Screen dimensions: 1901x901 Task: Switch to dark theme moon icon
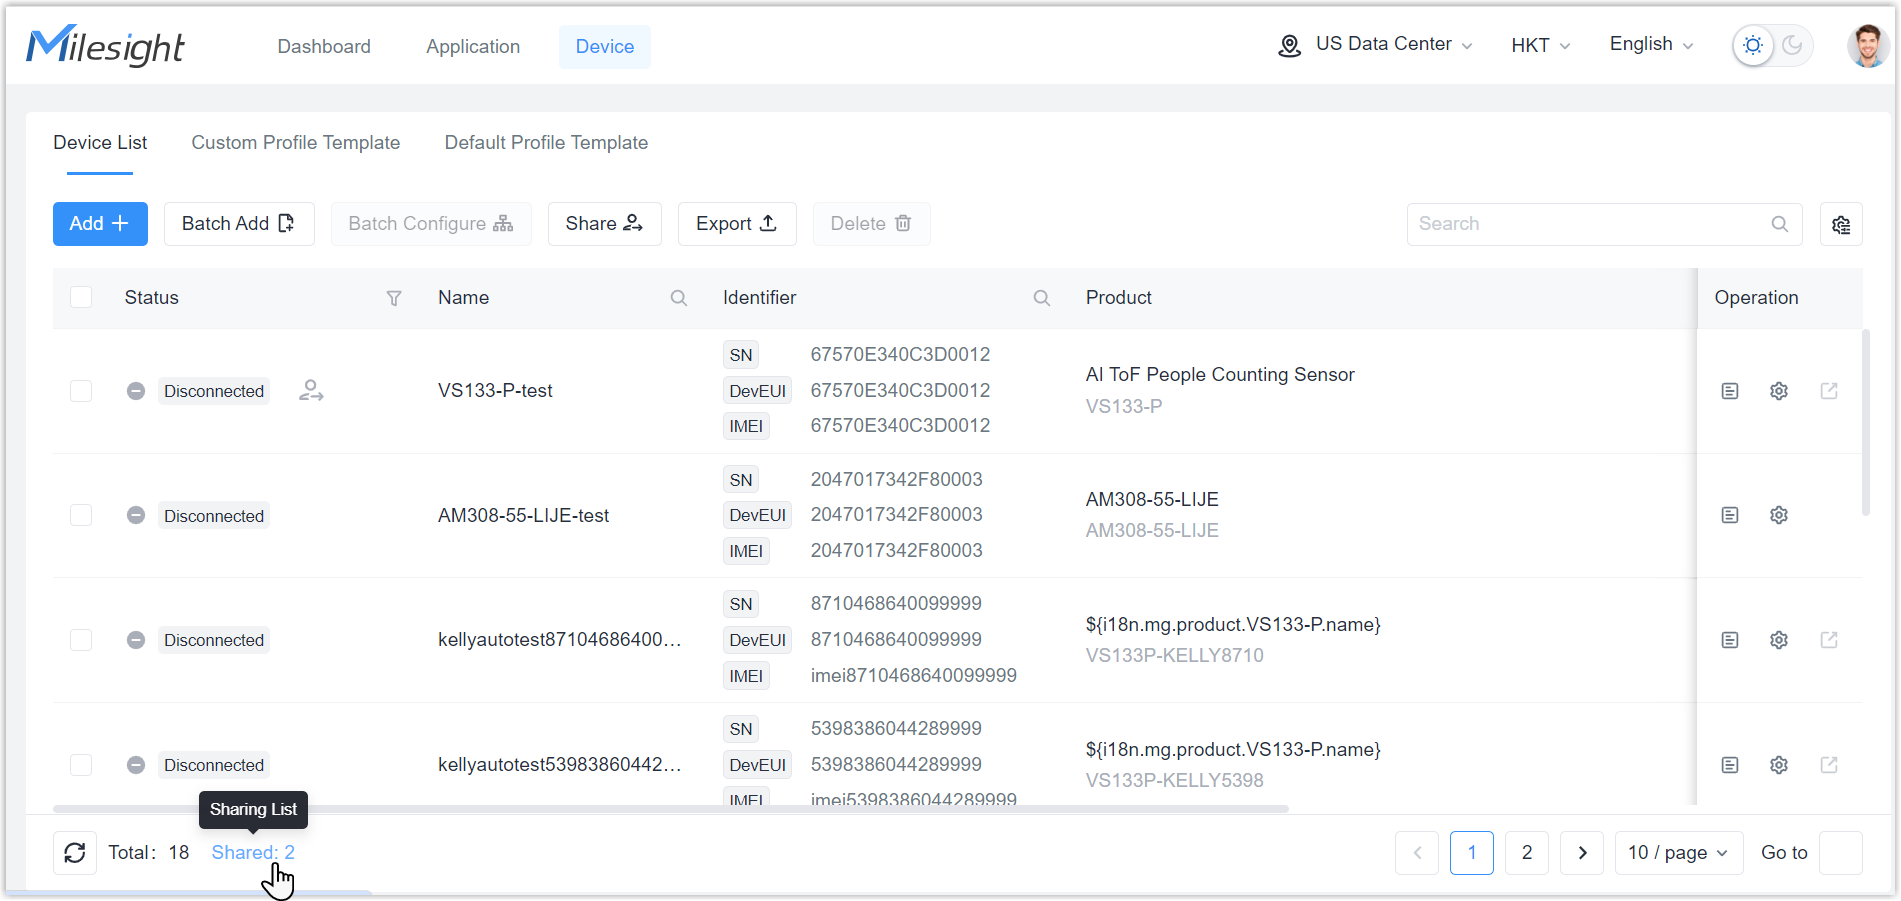point(1793,46)
